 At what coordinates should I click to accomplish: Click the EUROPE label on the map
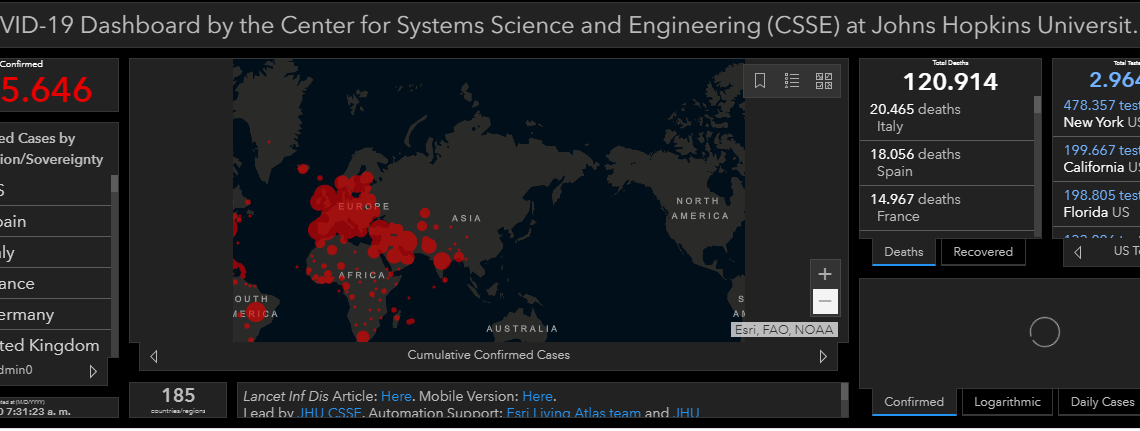click(x=364, y=206)
